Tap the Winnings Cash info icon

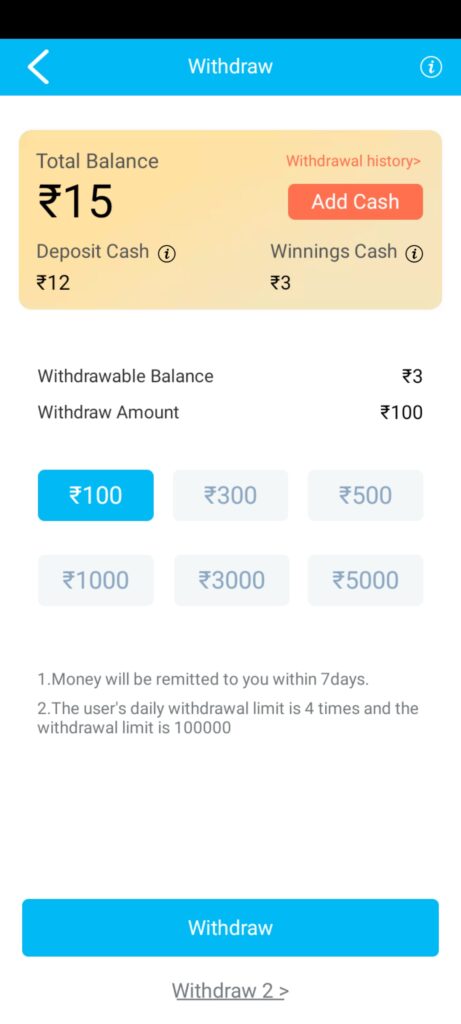pos(415,254)
